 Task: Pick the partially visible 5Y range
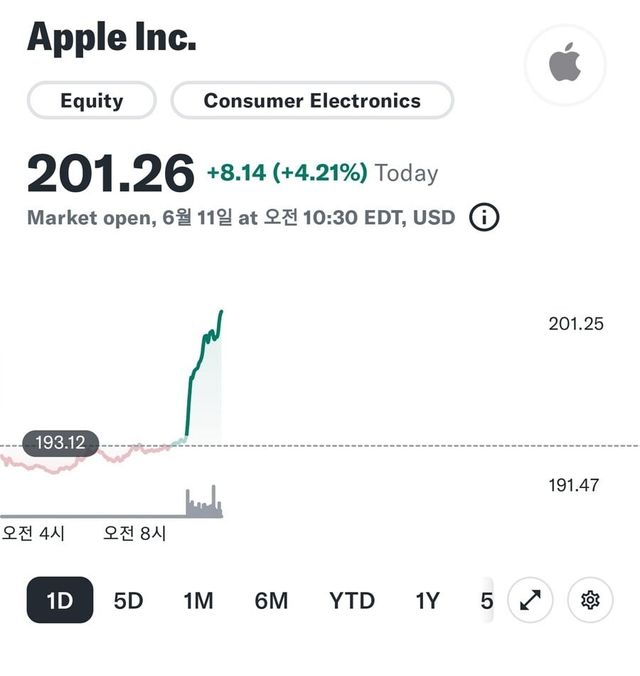(486, 600)
